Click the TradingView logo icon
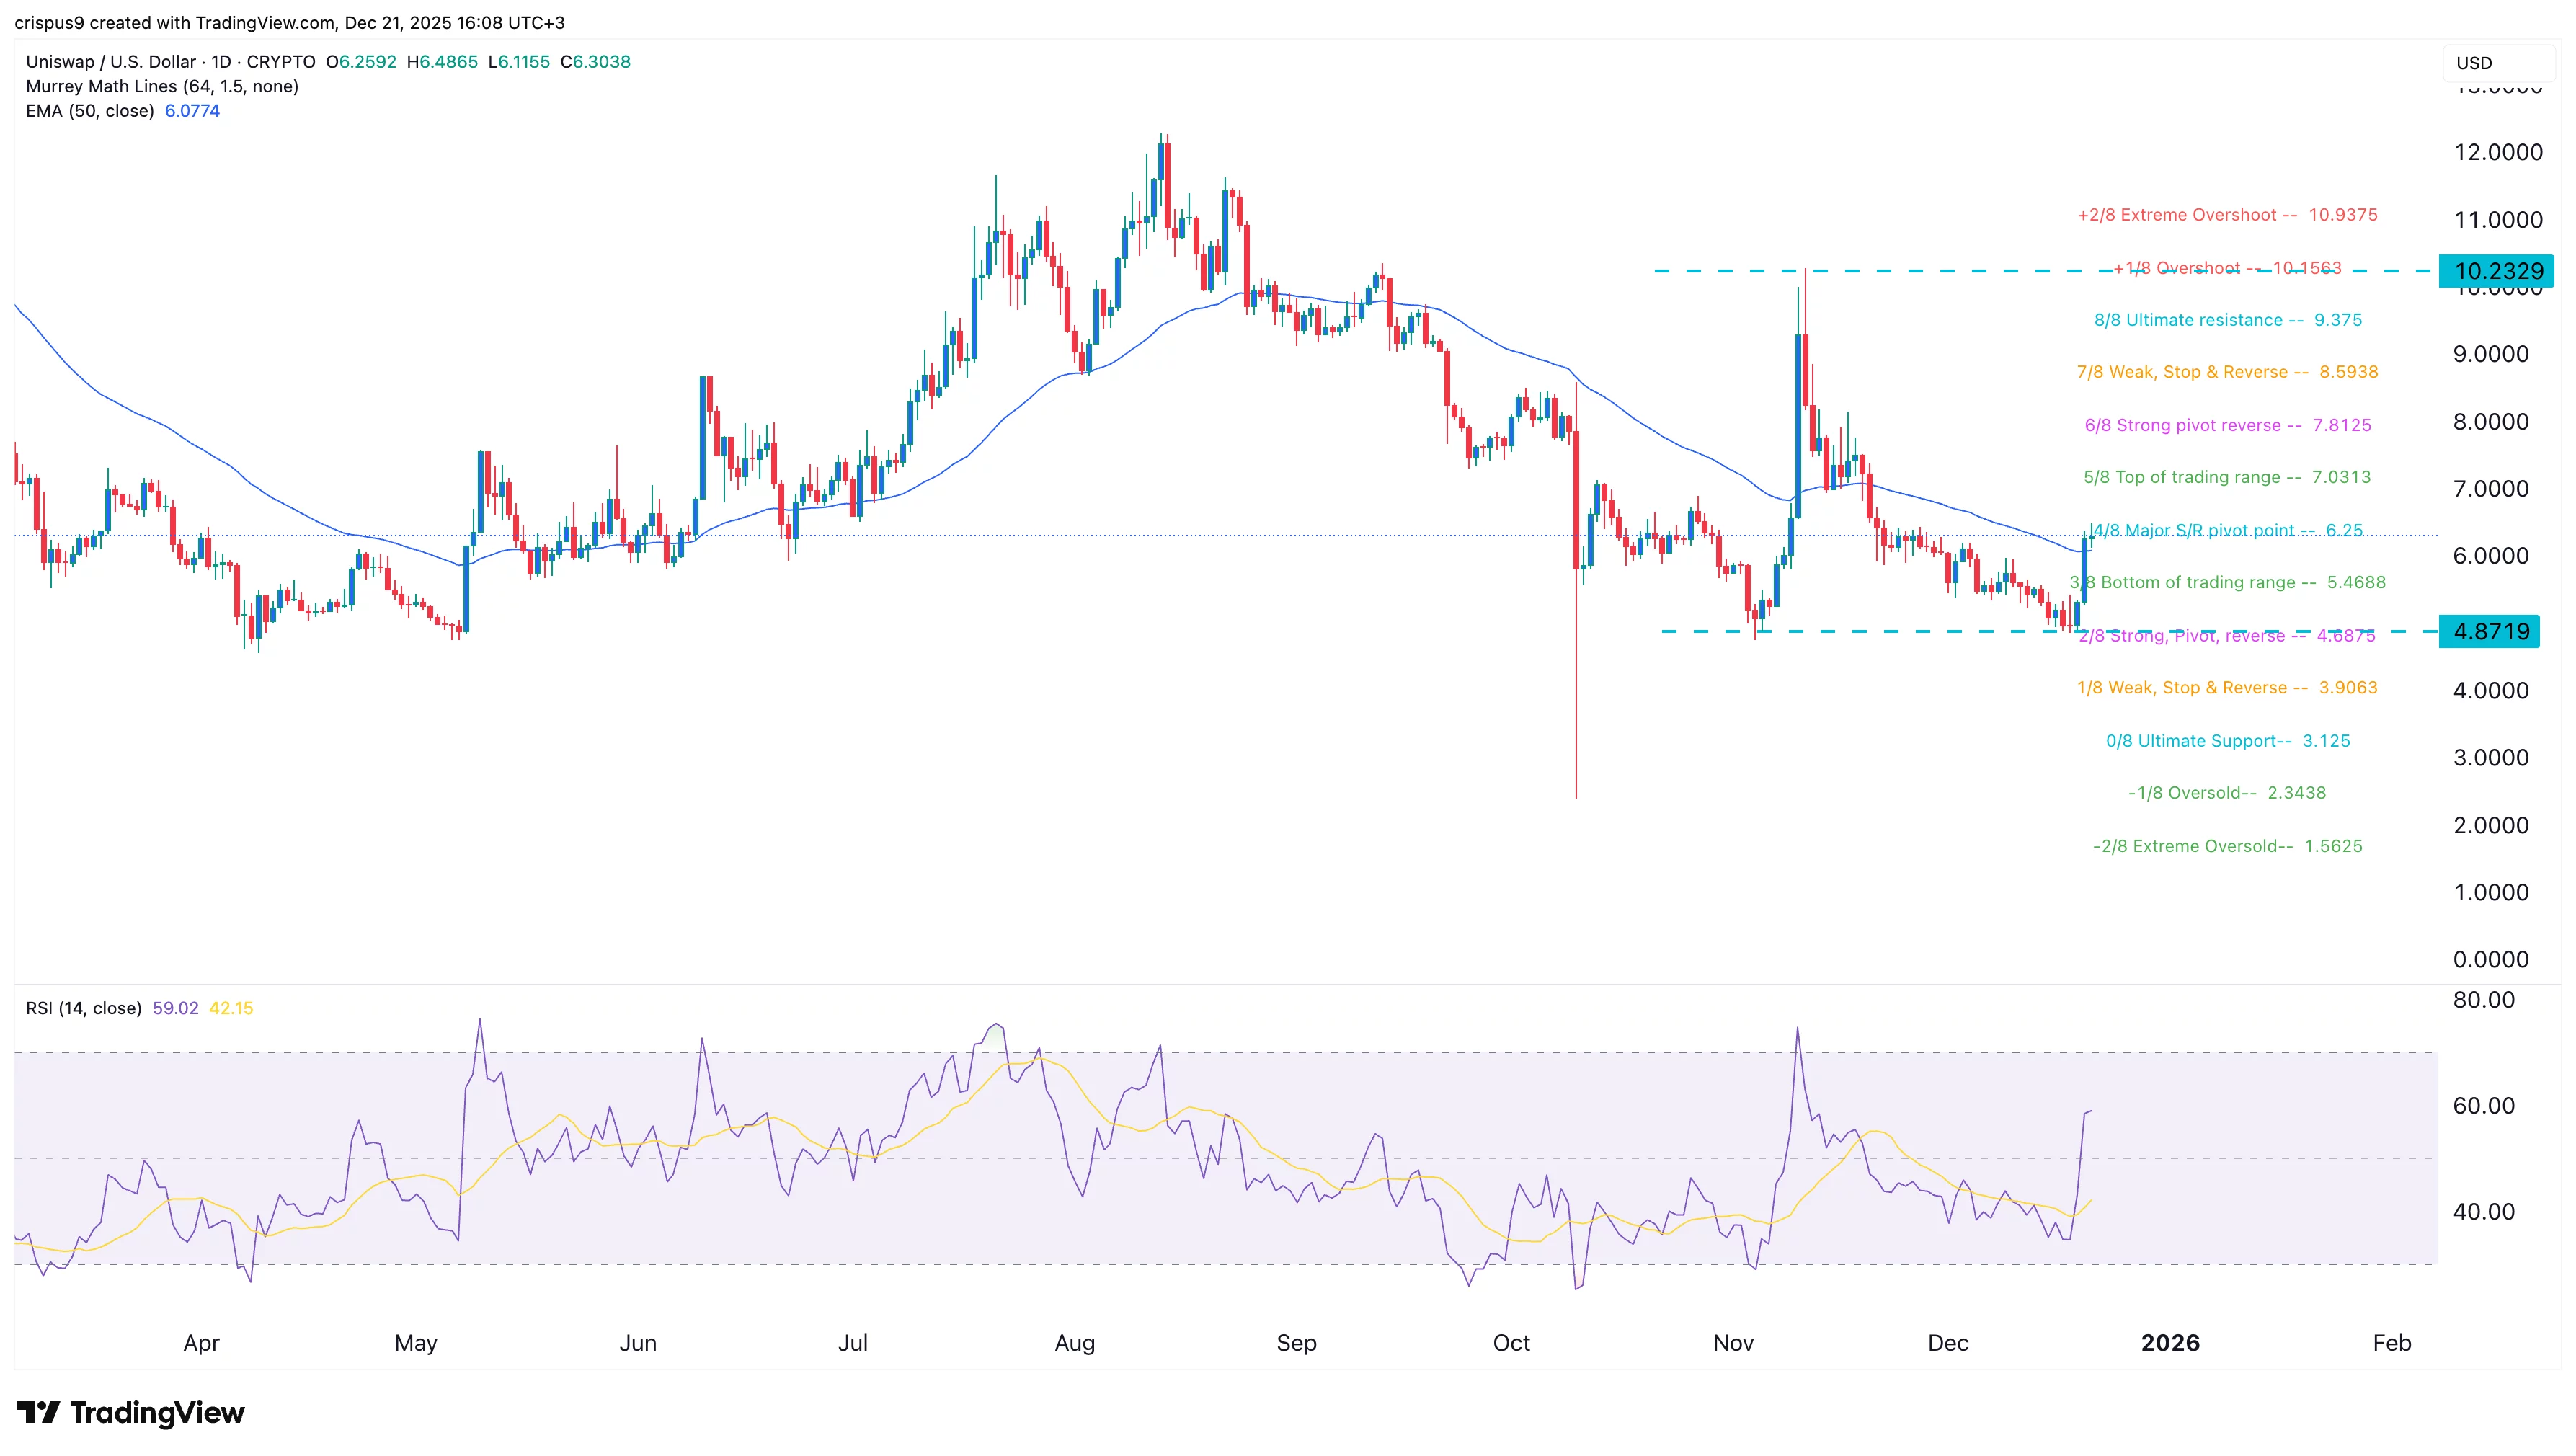Viewport: 2576px width, 1456px height. coord(38,1412)
